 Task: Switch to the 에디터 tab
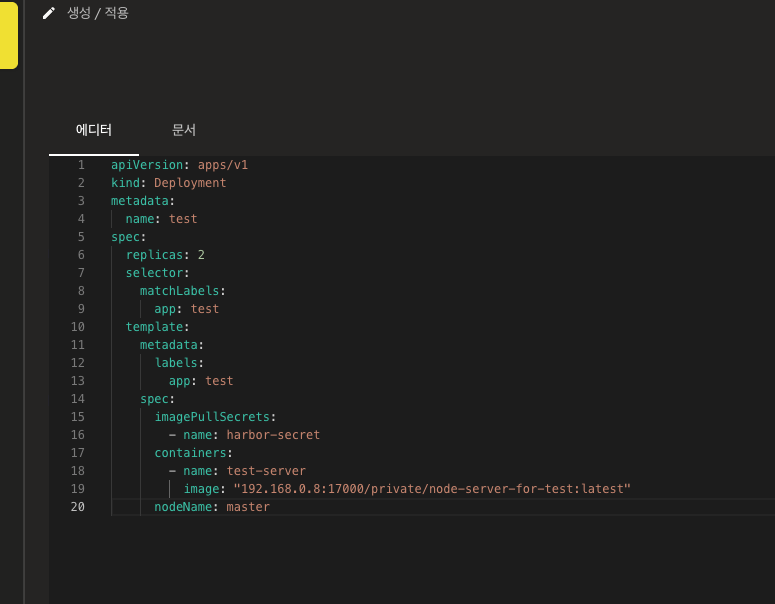94,130
